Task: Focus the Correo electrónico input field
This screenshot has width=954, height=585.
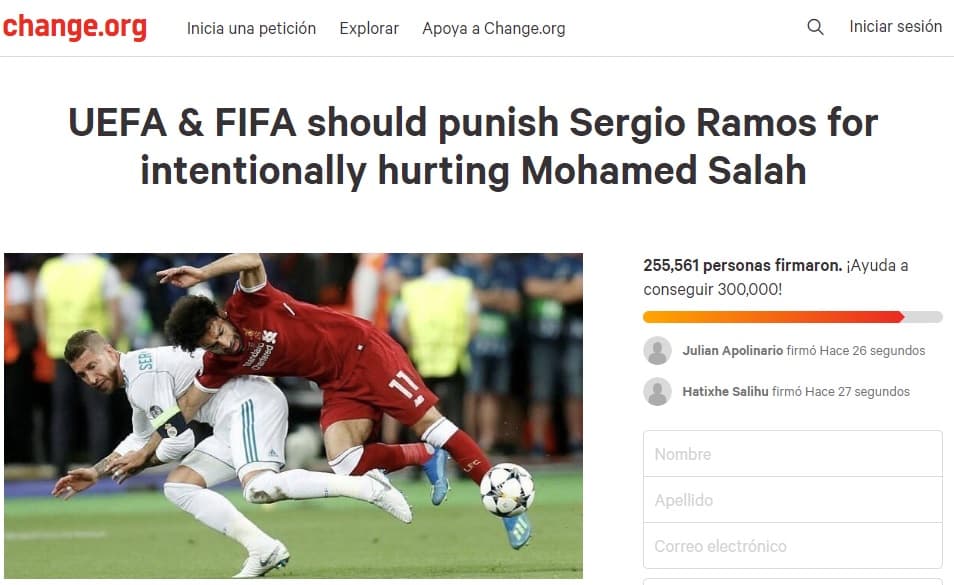Action: (x=793, y=546)
